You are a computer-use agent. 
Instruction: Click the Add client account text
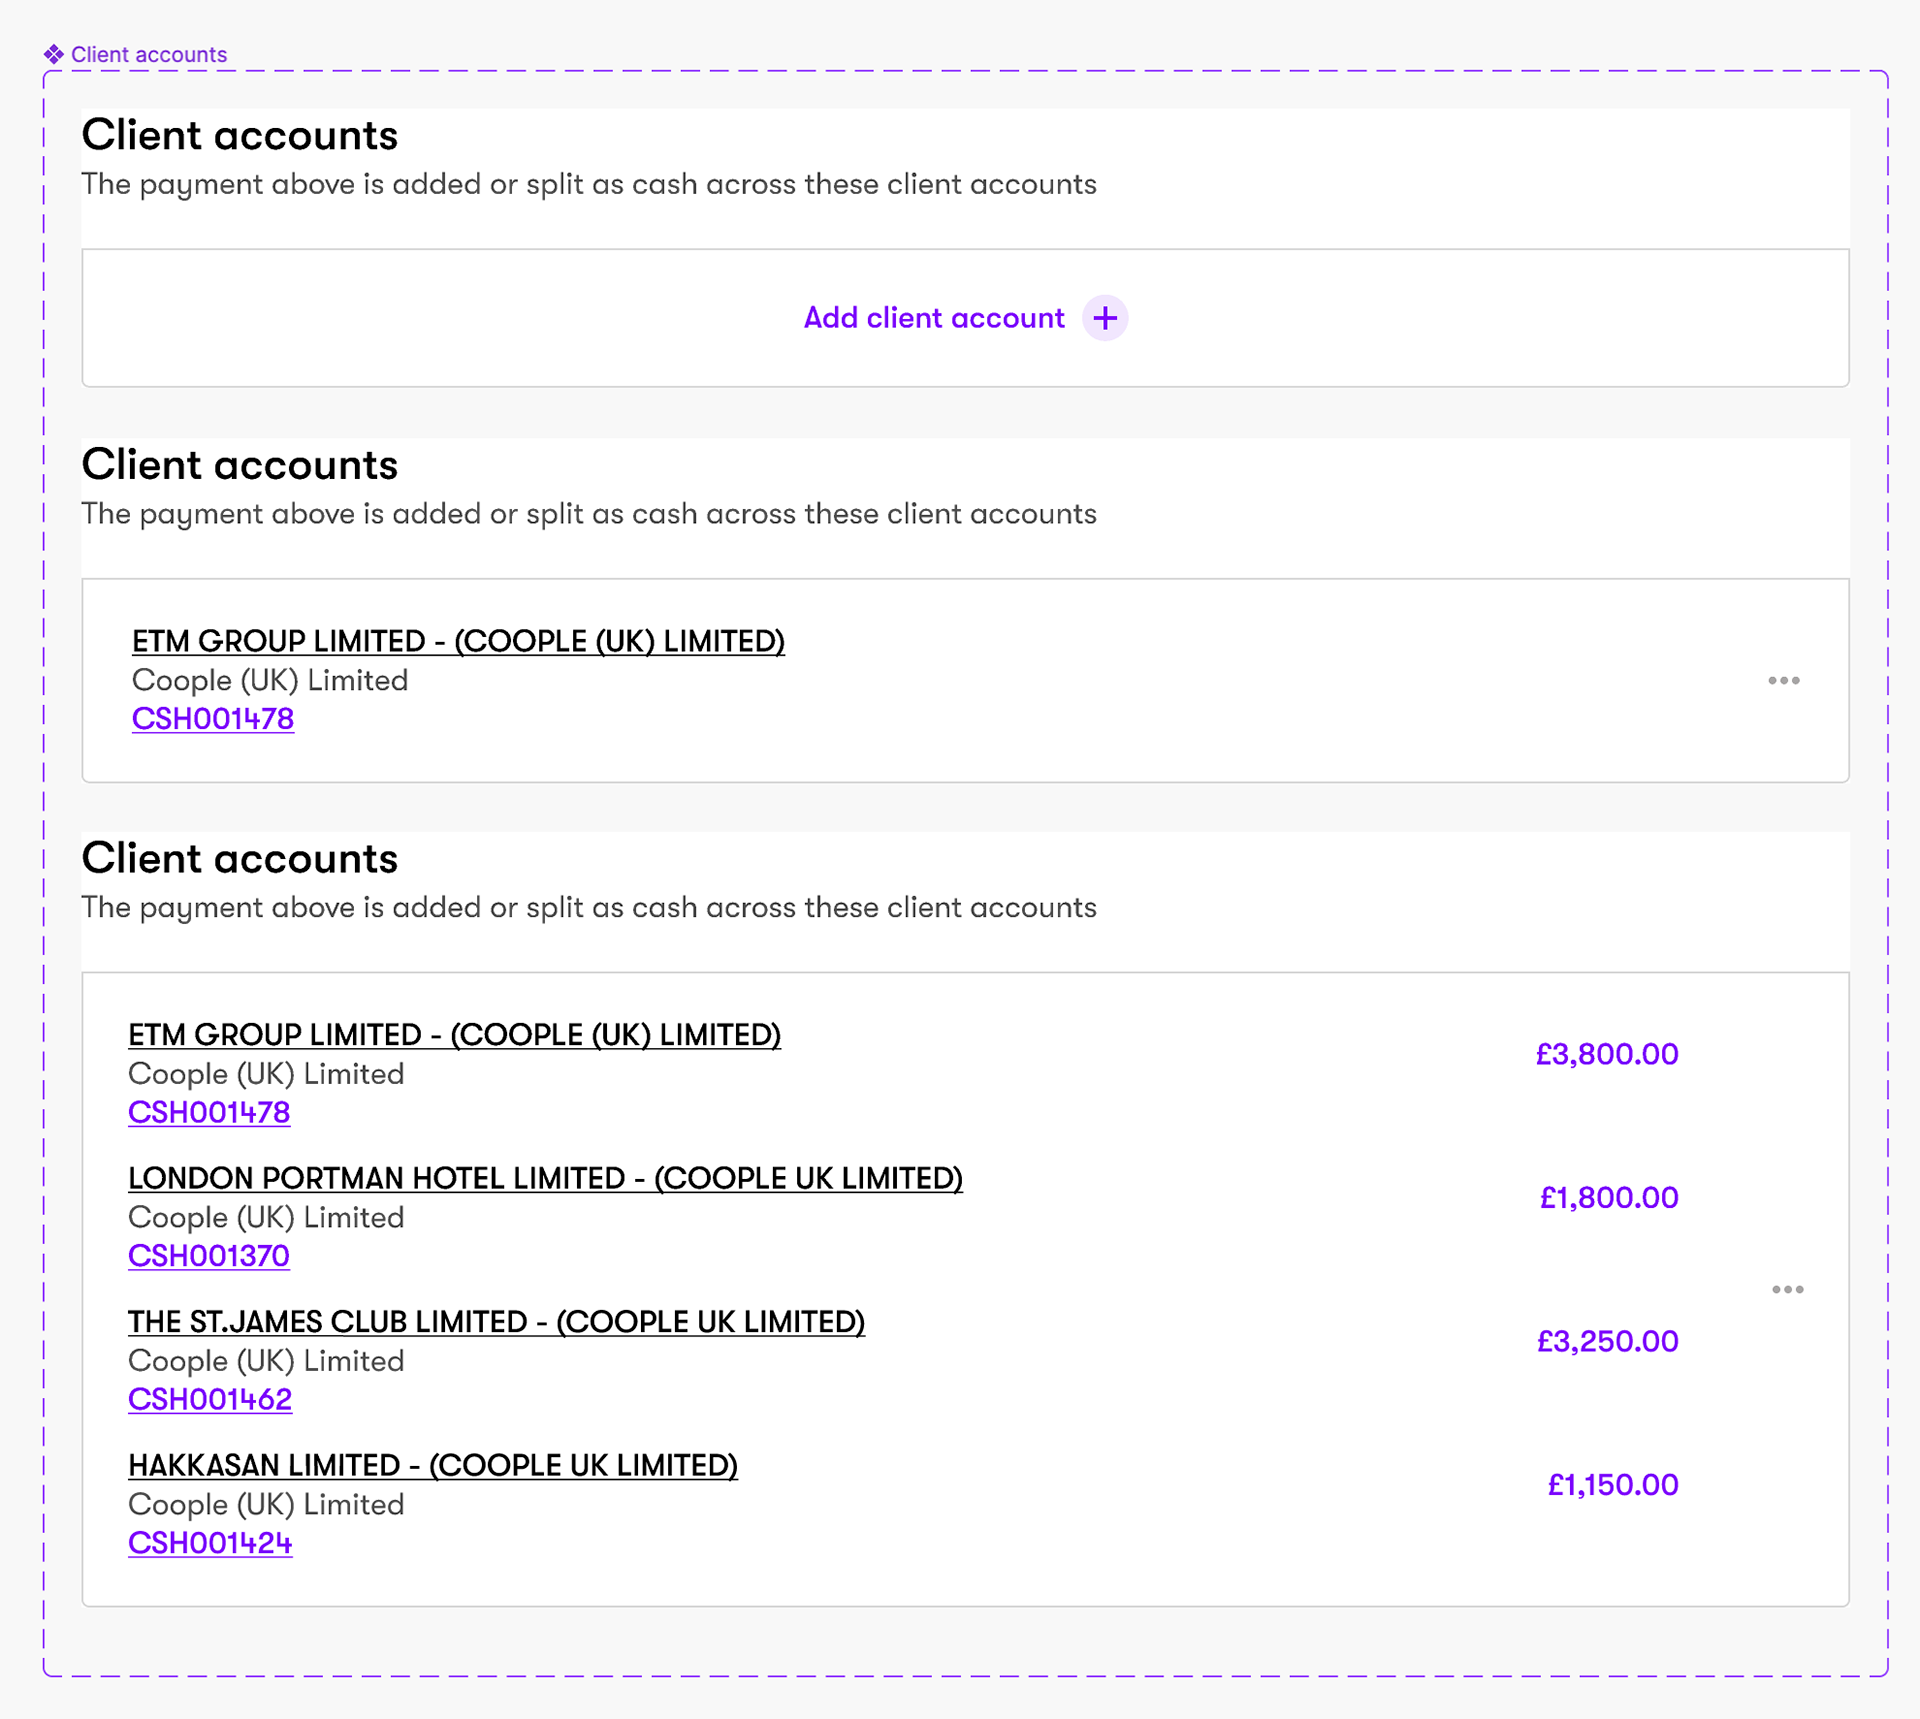coord(934,318)
